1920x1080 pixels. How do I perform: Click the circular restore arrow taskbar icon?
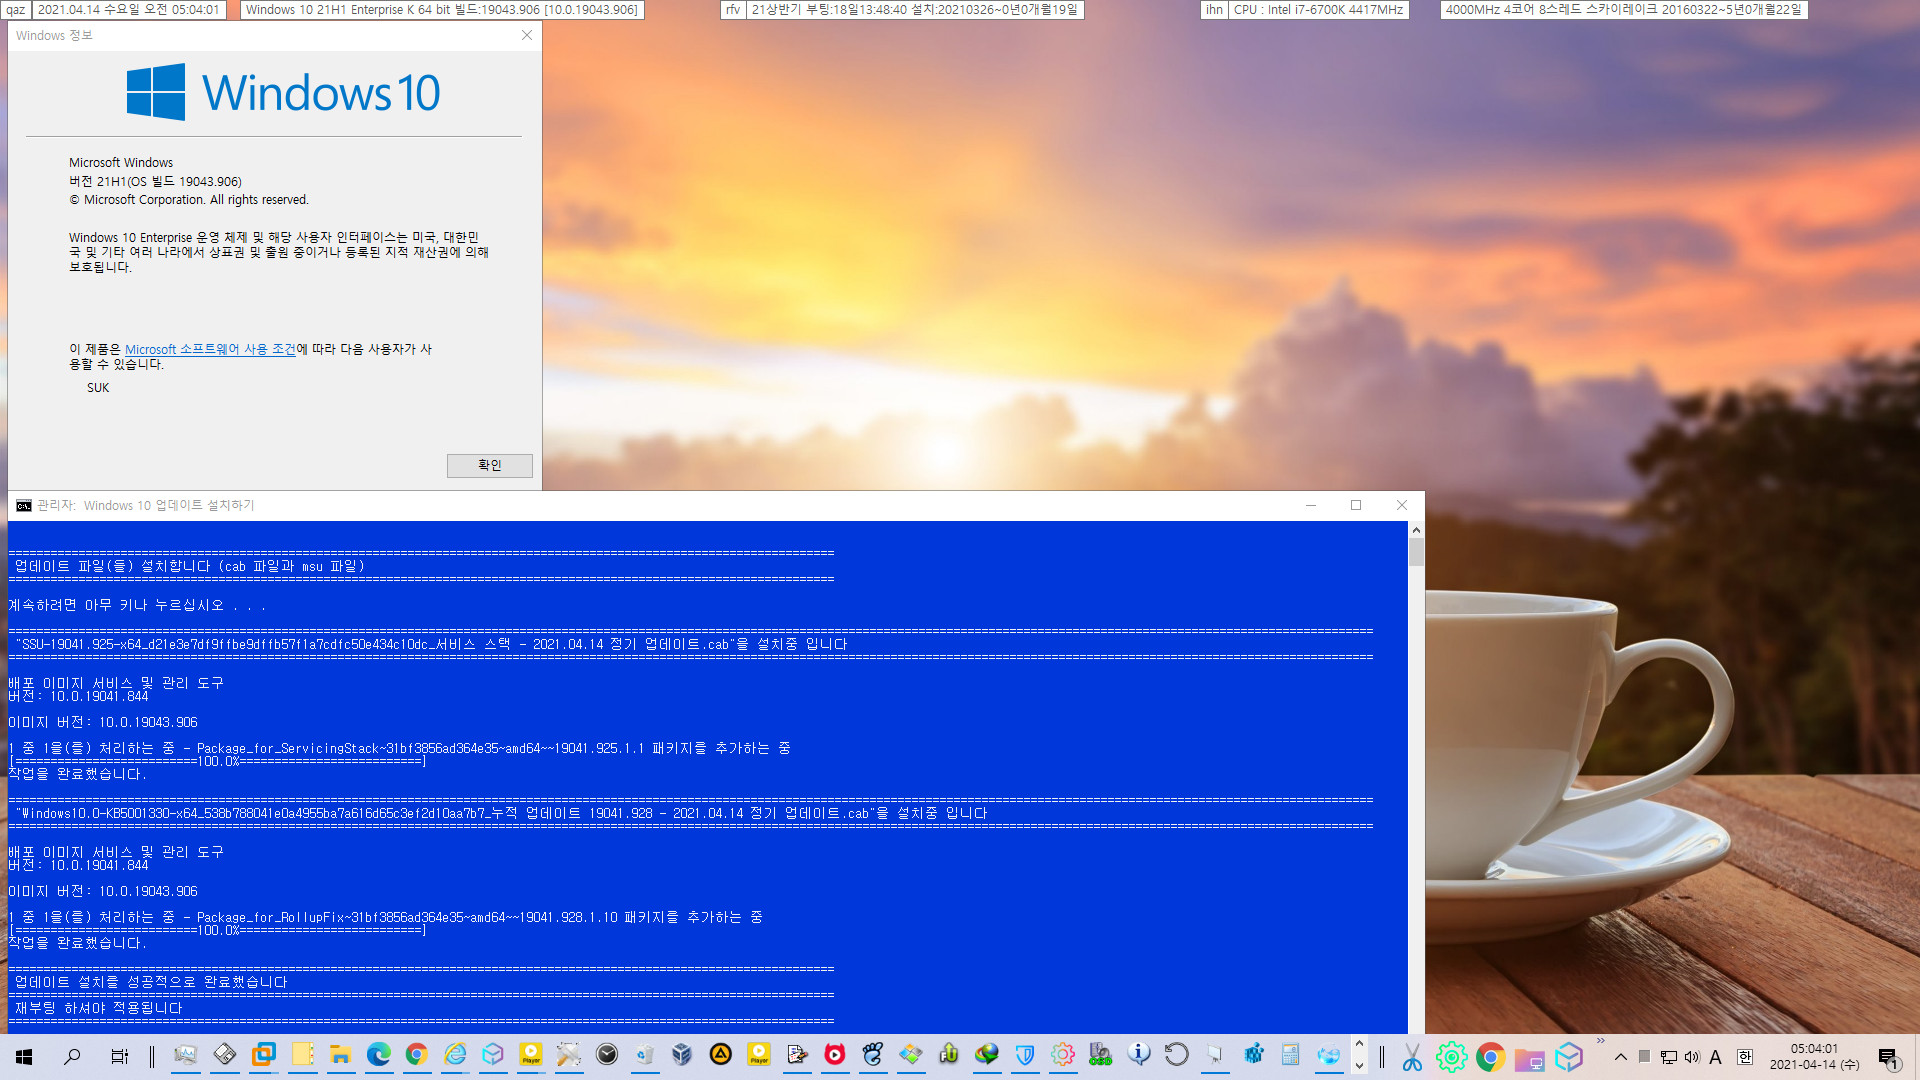(1177, 1054)
